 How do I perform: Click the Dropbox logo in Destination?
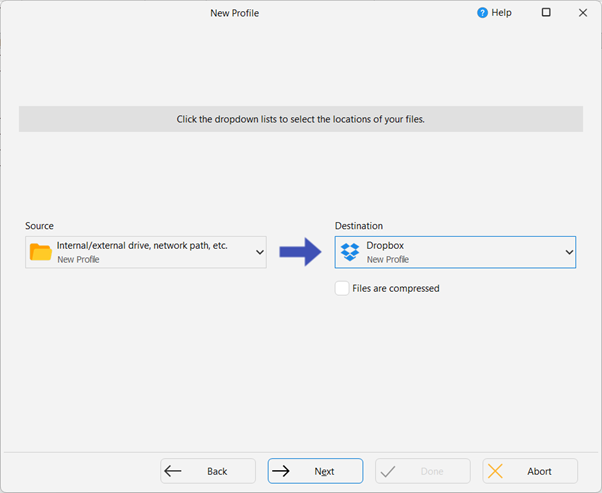click(350, 252)
